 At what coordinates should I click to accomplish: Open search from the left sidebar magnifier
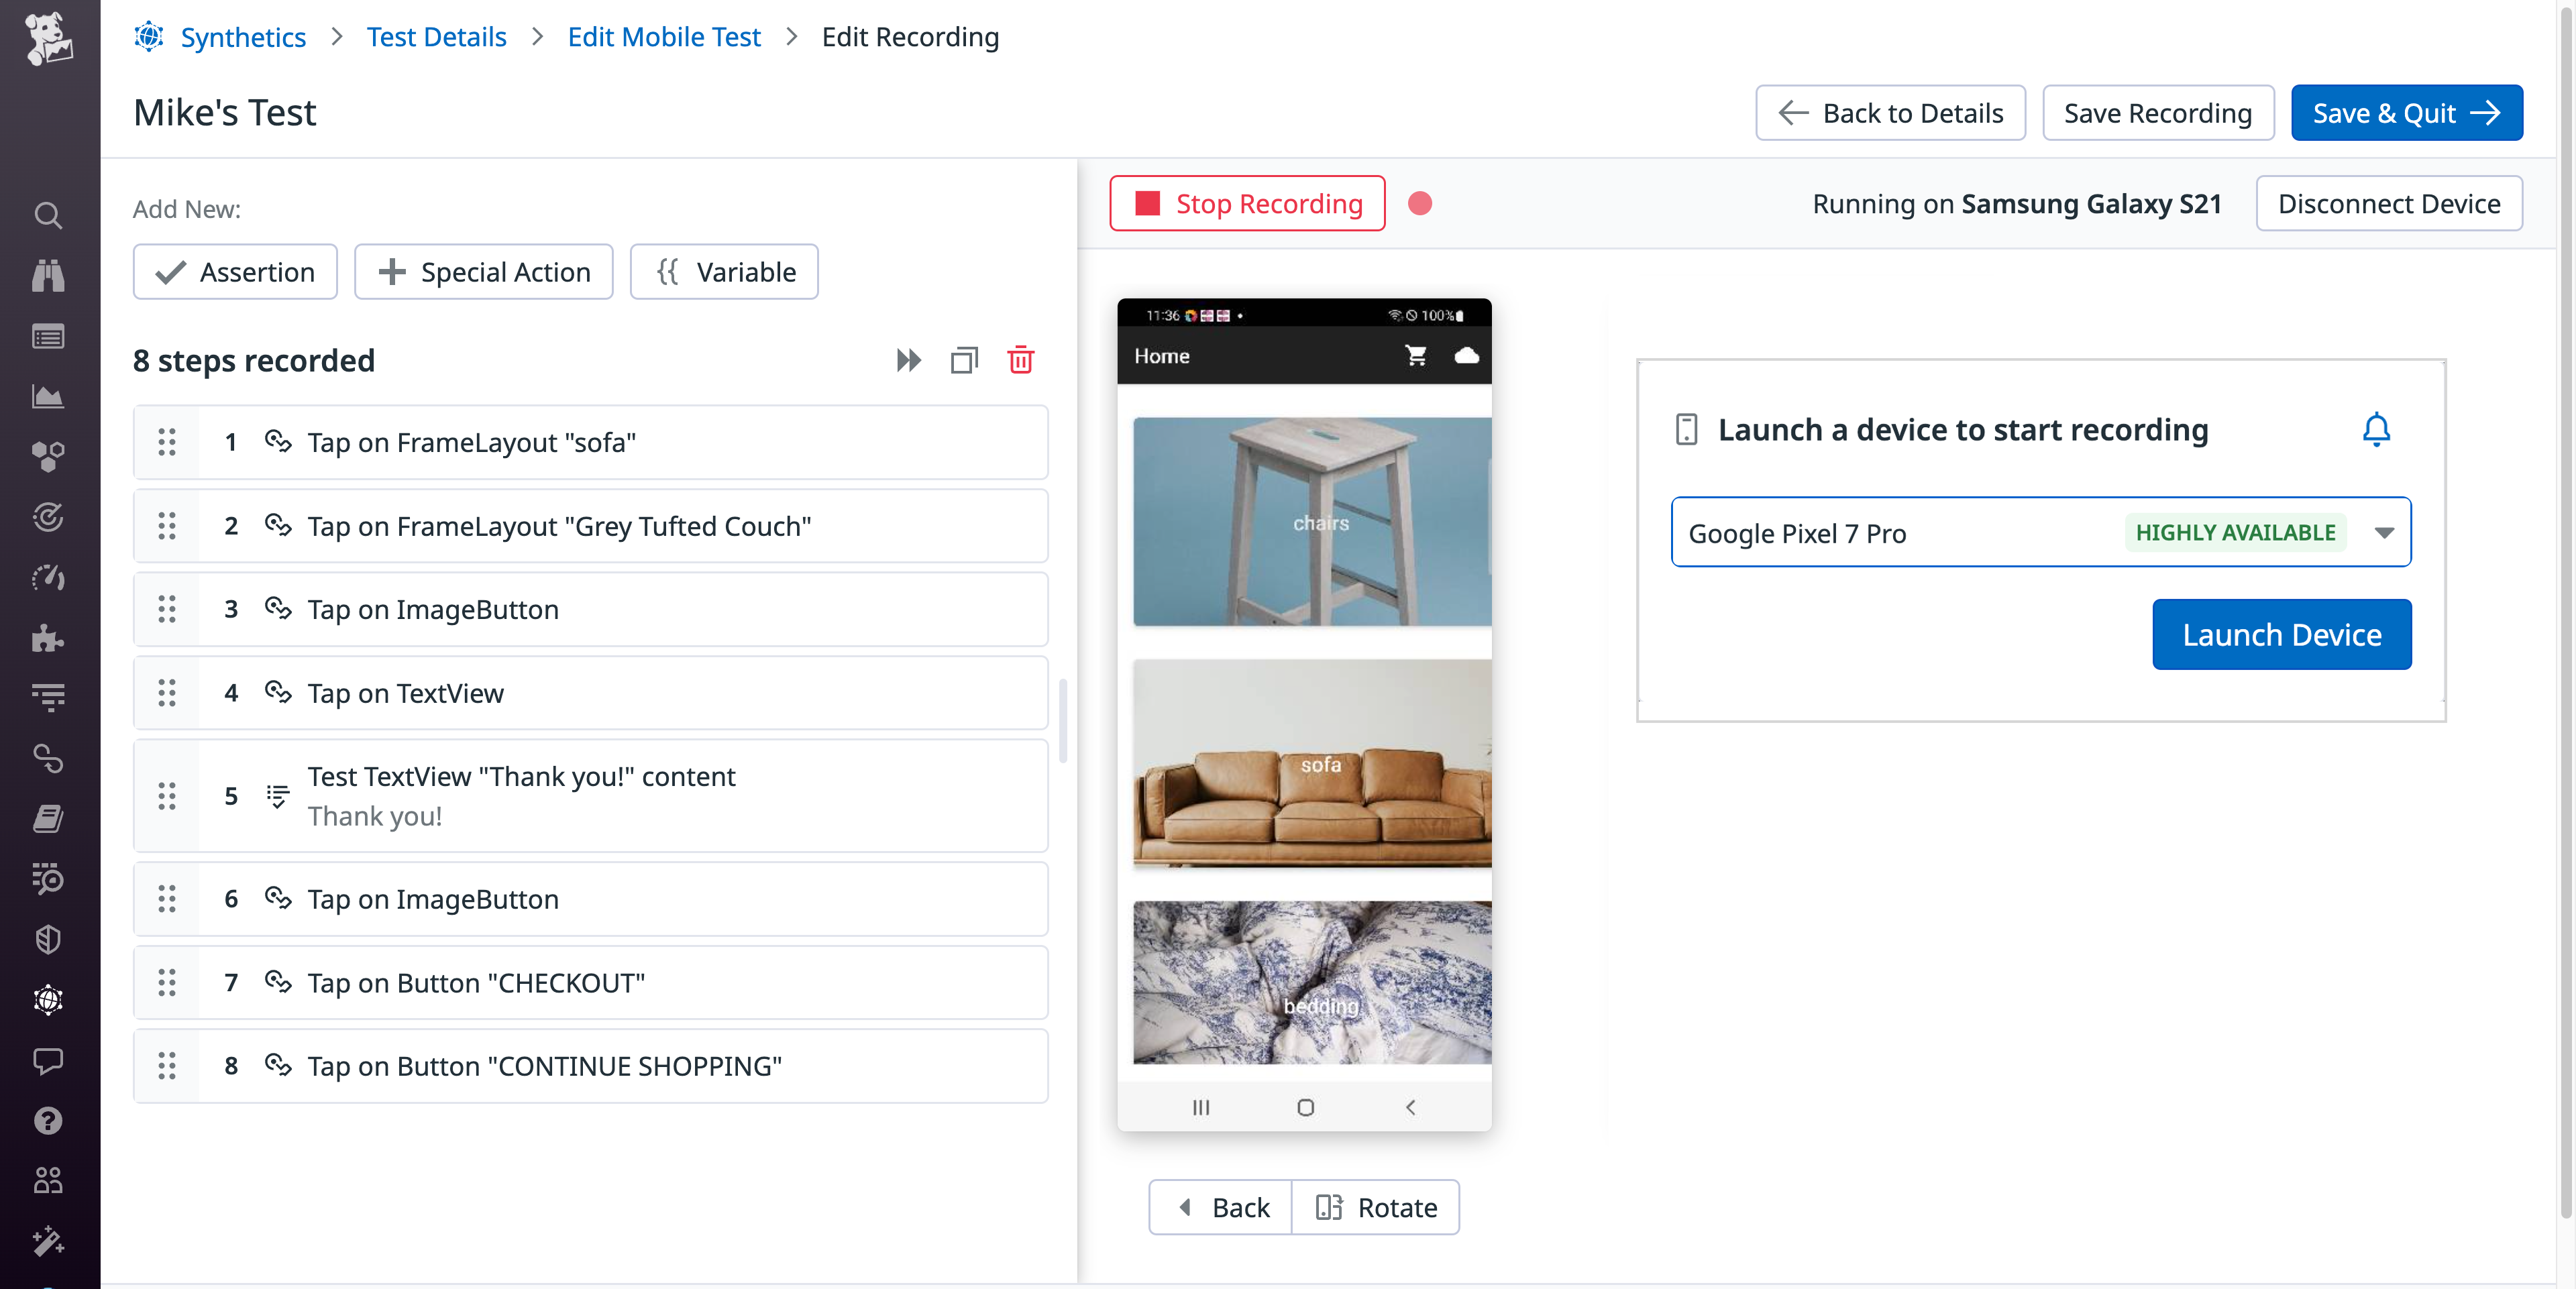point(48,215)
